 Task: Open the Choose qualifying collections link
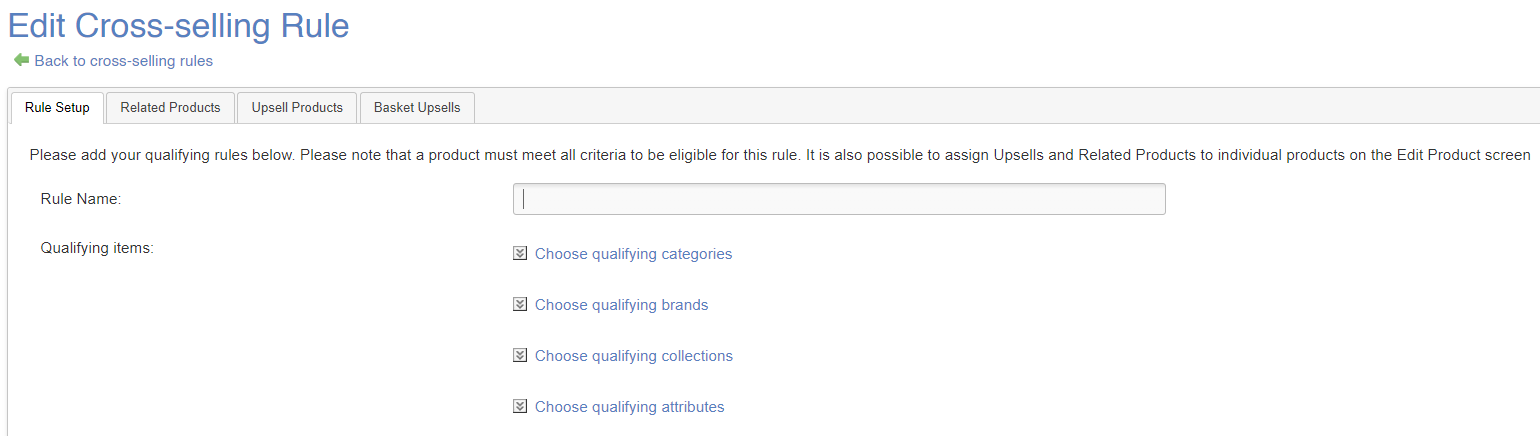[633, 356]
